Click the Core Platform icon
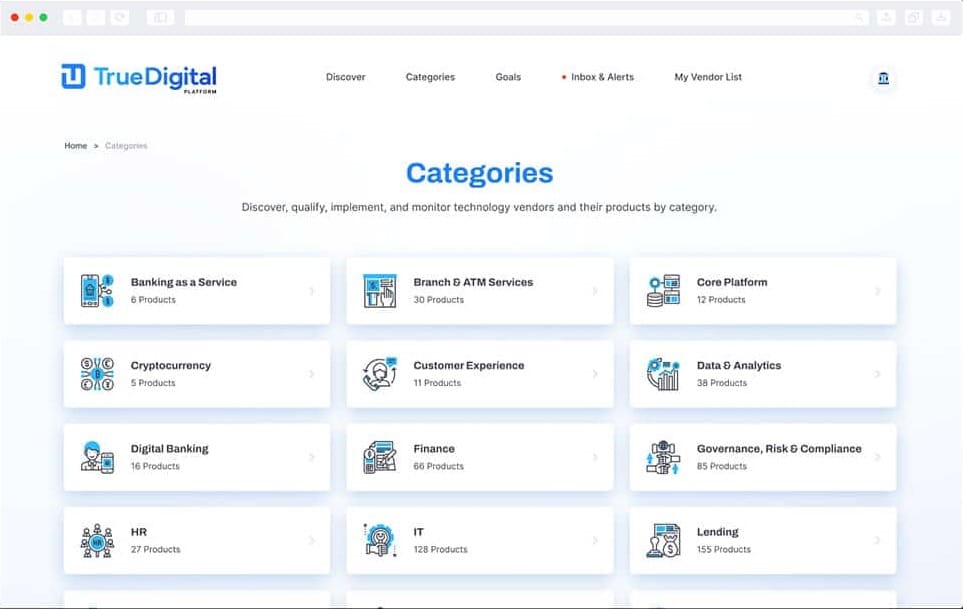The width and height of the screenshot is (963, 609). pyautogui.click(x=663, y=290)
